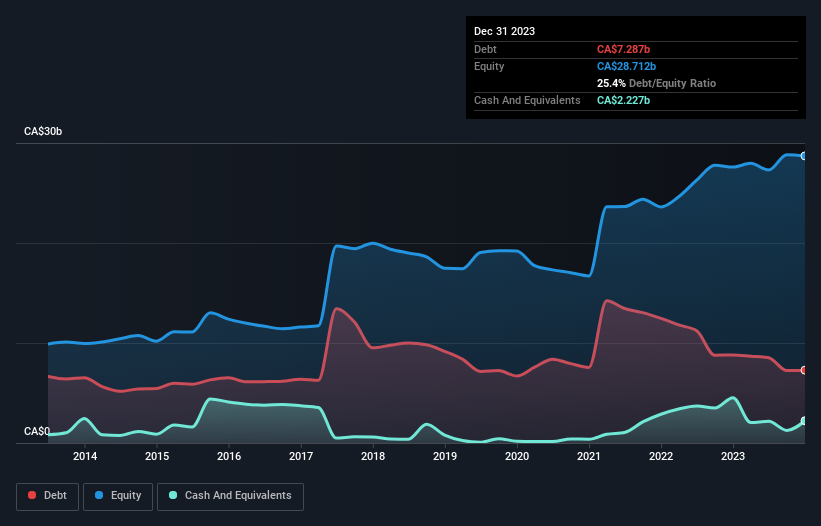Click the 2022 x-axis label
The image size is (821, 526).
(661, 456)
